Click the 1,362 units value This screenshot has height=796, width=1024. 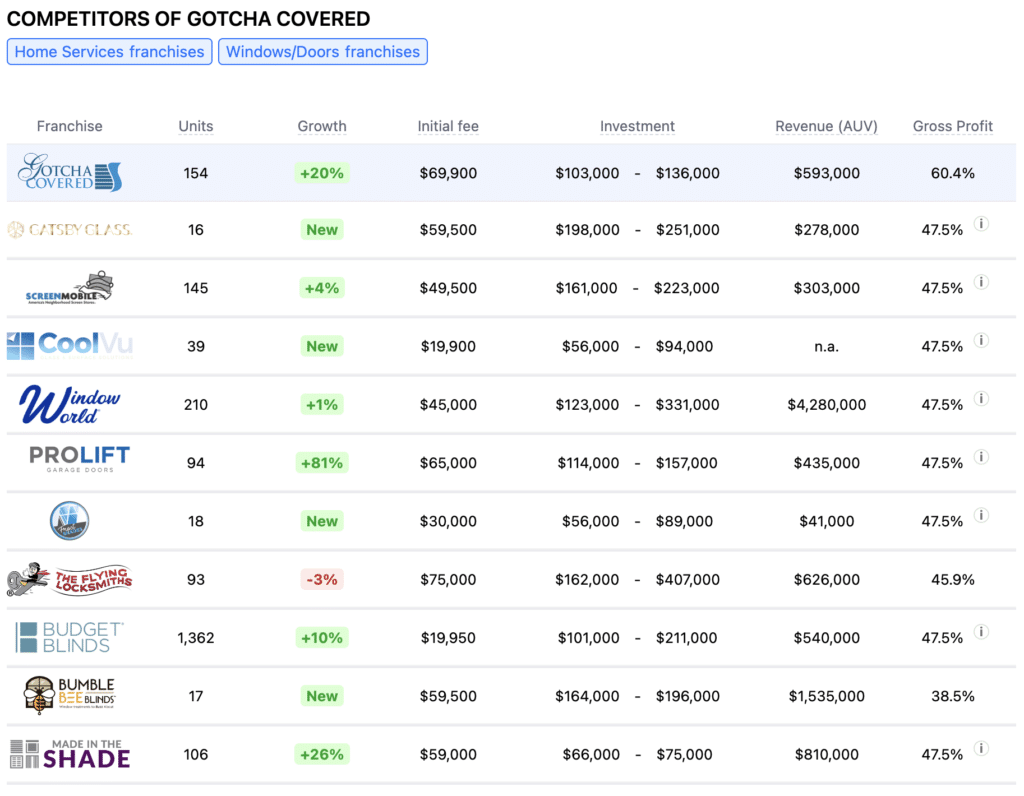196,637
